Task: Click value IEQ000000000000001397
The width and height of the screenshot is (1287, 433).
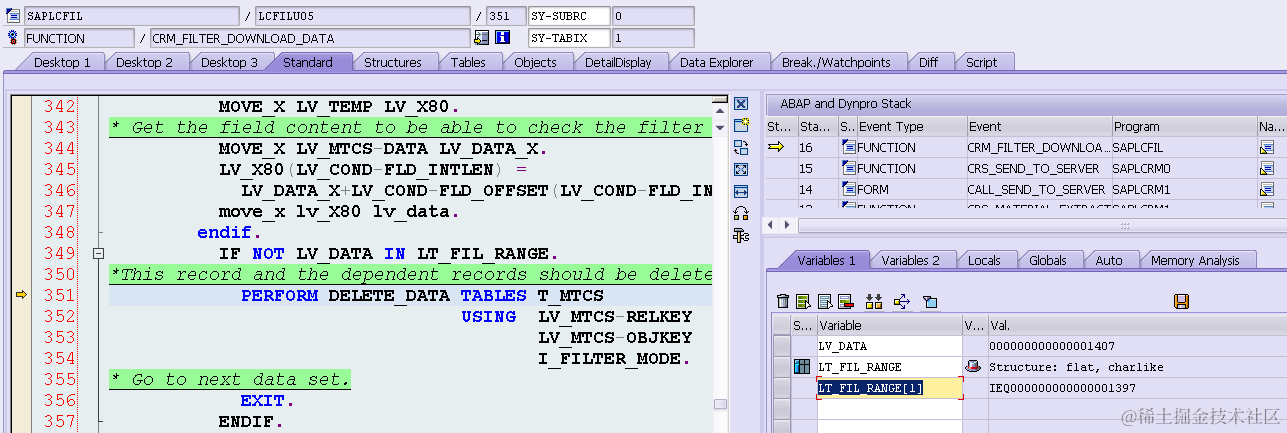Action: [1062, 388]
